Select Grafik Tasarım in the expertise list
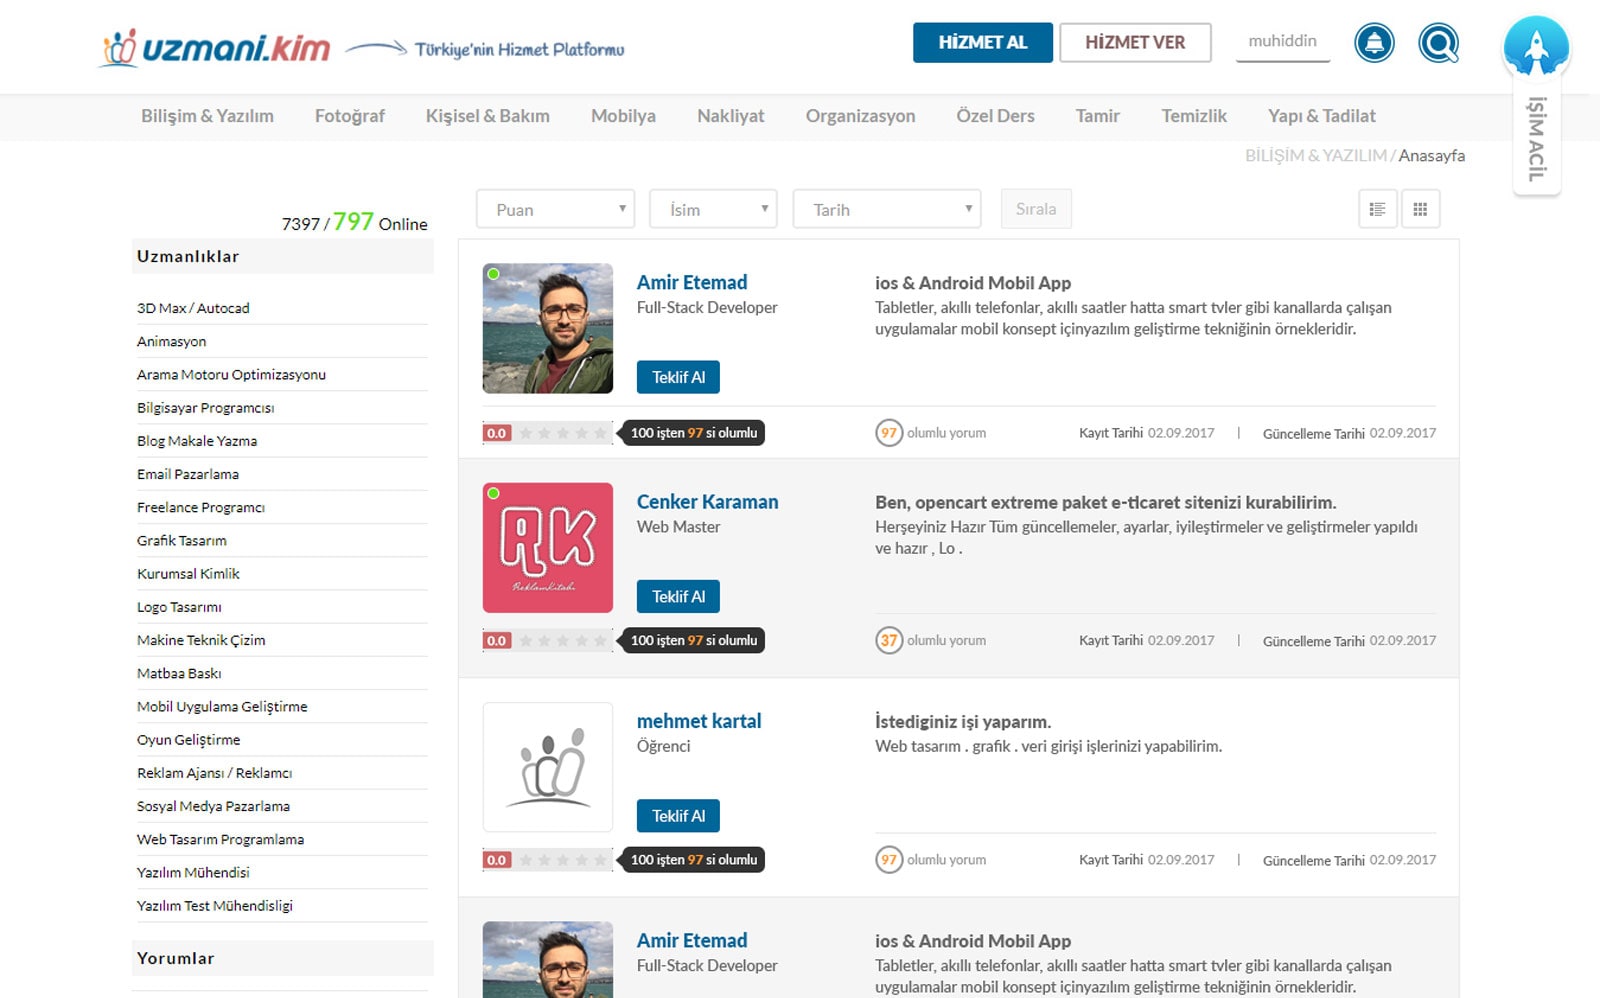The height and width of the screenshot is (998, 1600). [x=182, y=540]
